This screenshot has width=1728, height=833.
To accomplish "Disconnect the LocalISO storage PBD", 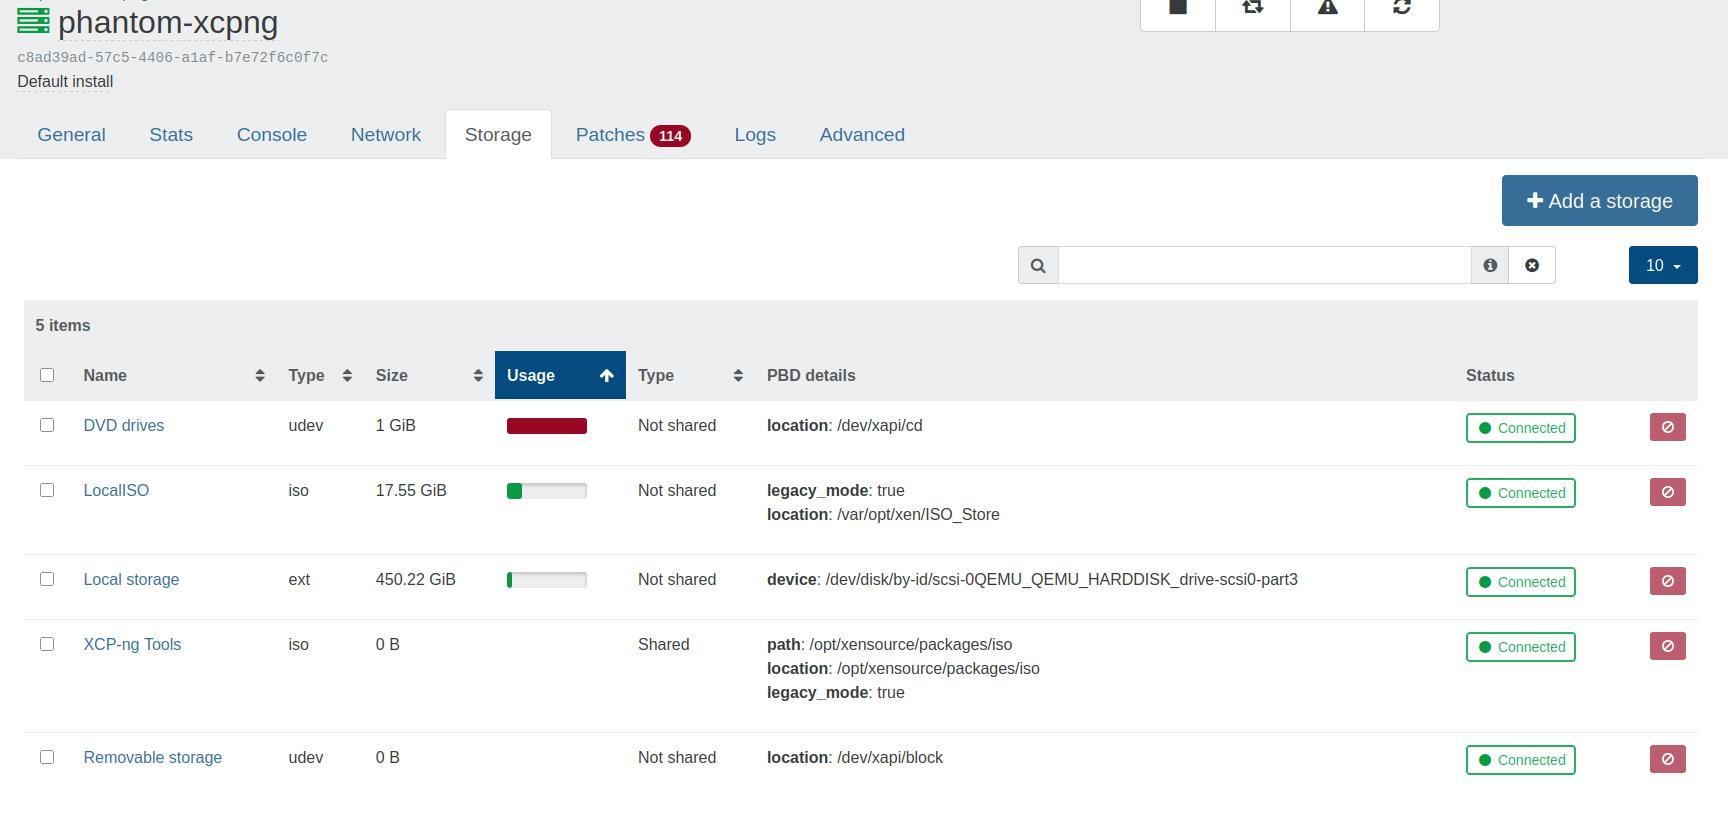I will (1667, 492).
